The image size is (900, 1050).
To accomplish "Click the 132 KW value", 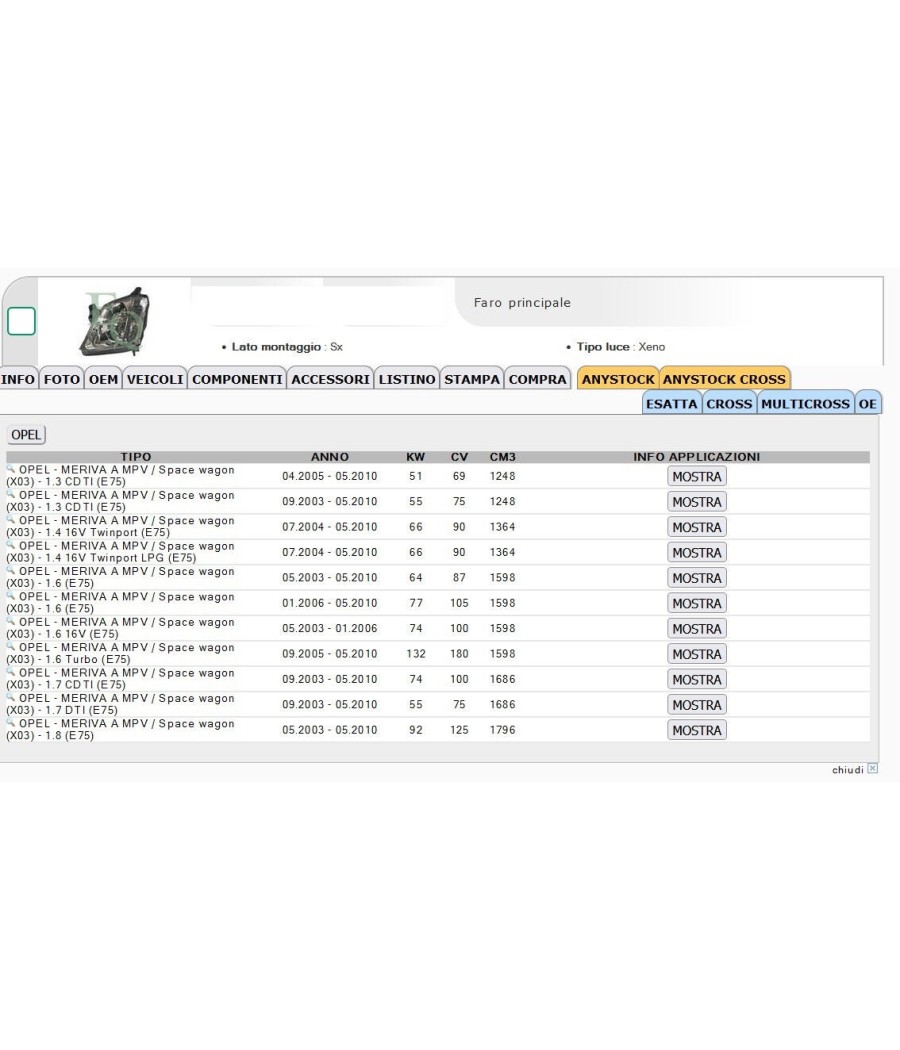I will pos(416,654).
